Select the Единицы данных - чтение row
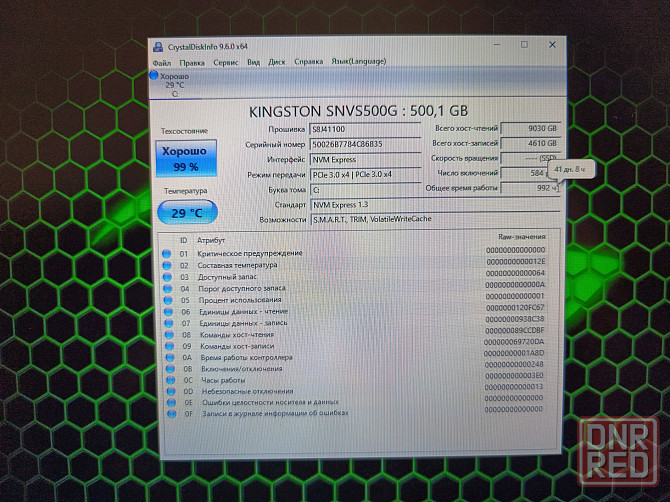The height and width of the screenshot is (502, 670). [354, 310]
